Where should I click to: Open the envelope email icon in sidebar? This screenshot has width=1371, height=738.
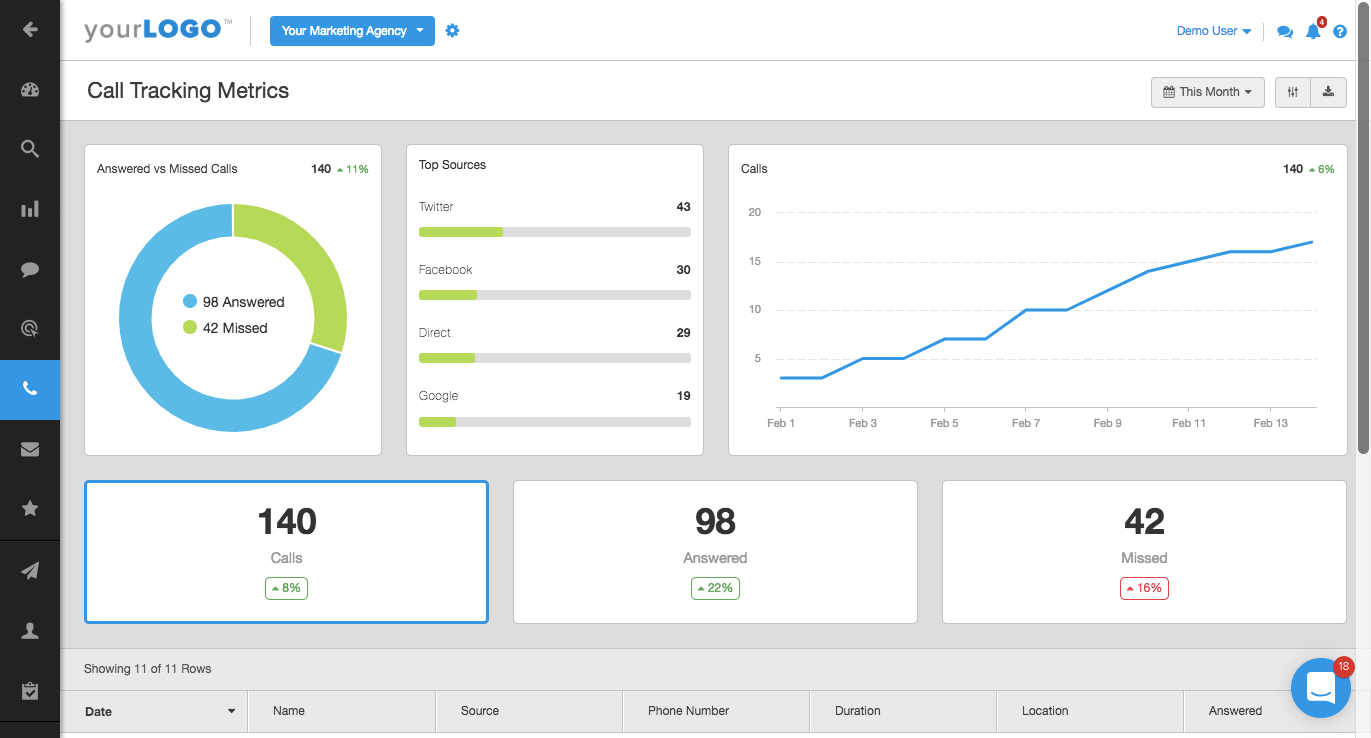30,449
